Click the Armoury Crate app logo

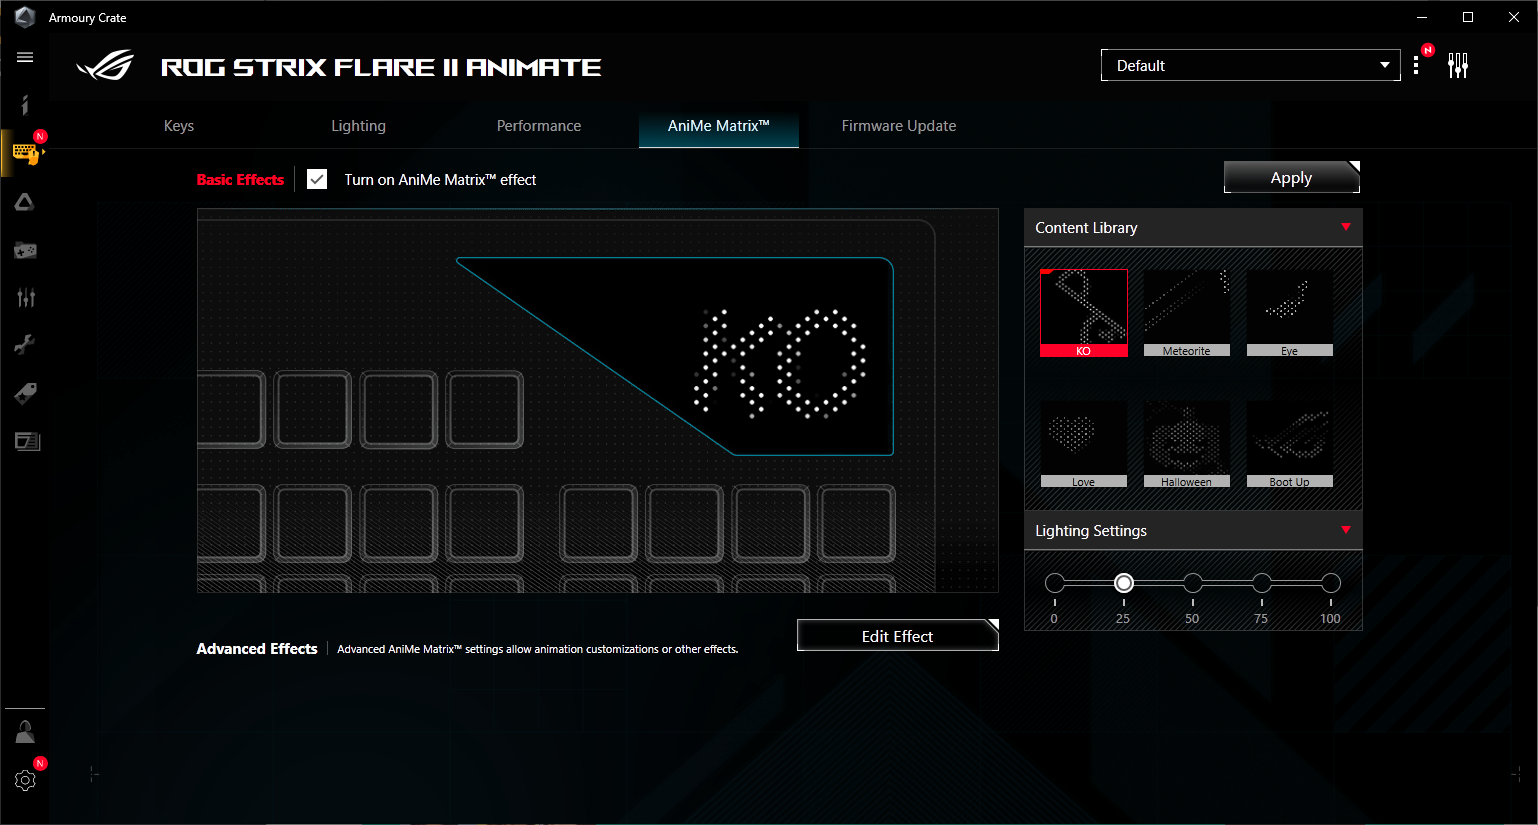click(25, 17)
